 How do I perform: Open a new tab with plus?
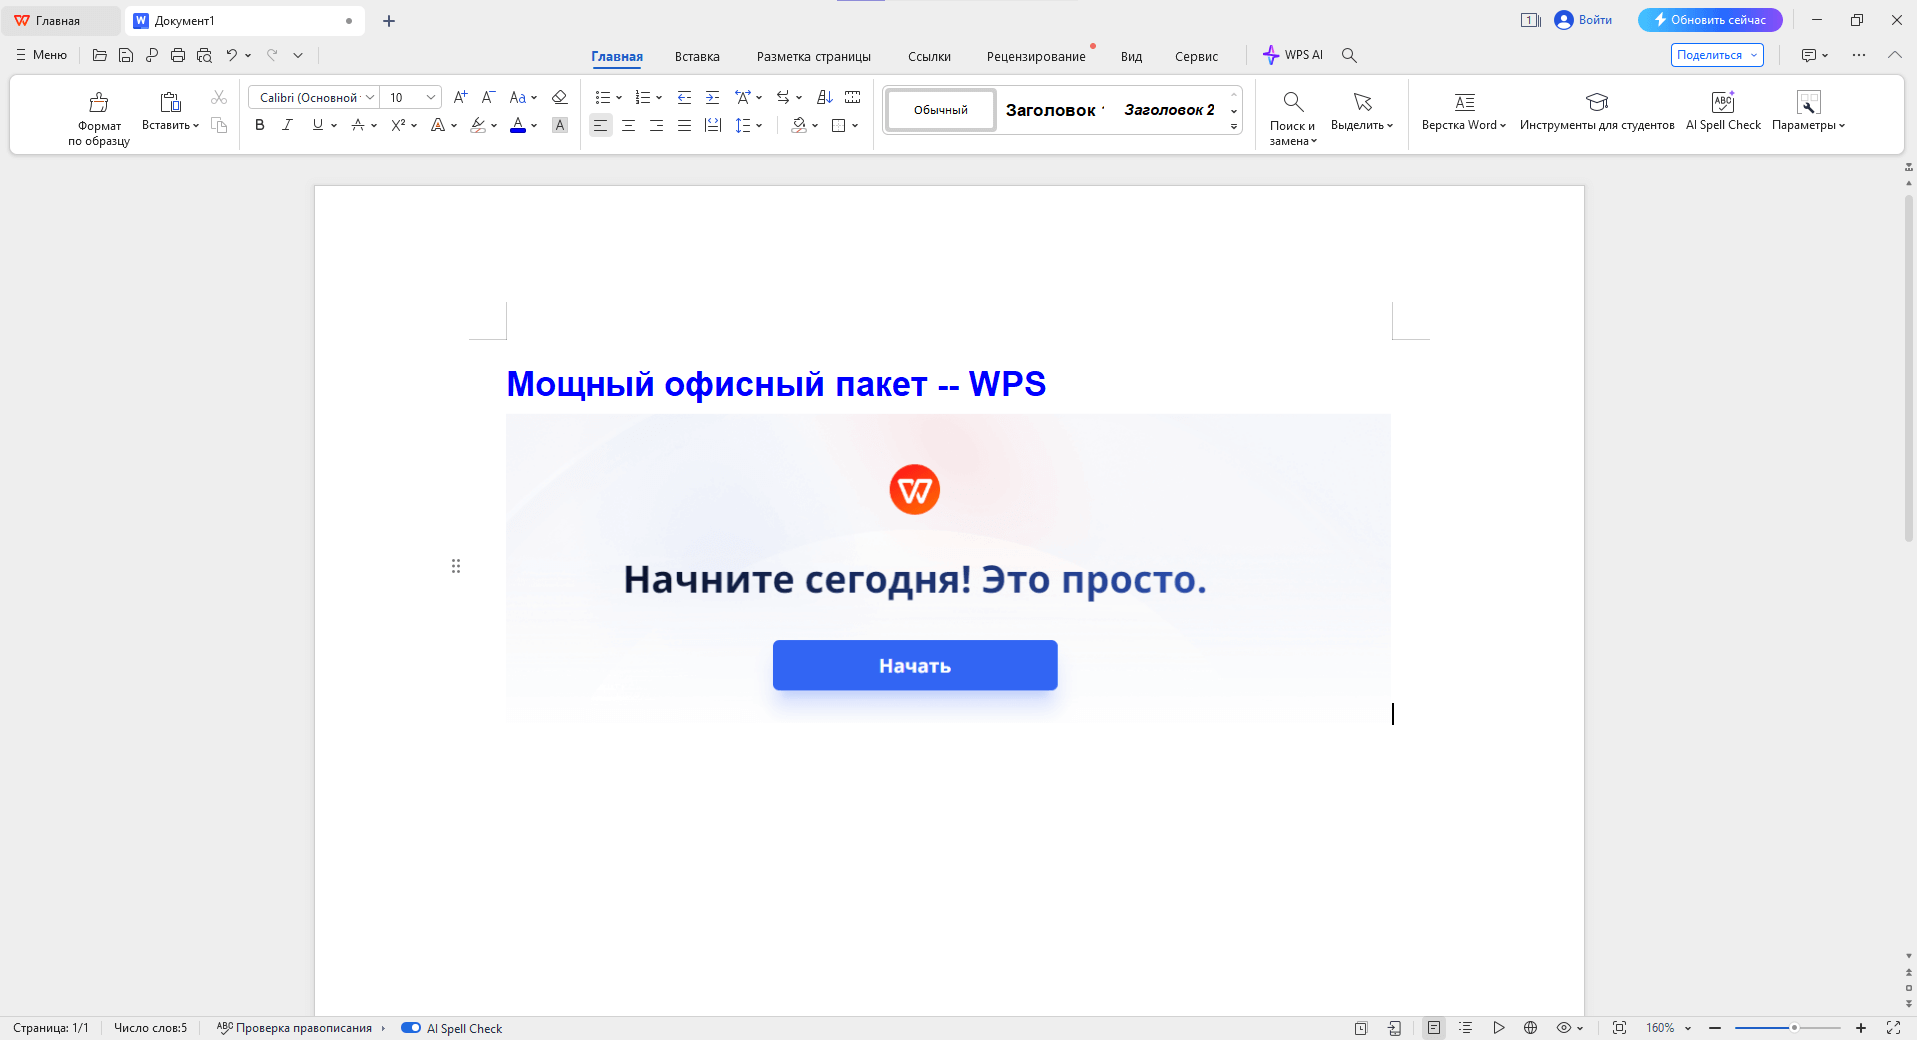[389, 21]
